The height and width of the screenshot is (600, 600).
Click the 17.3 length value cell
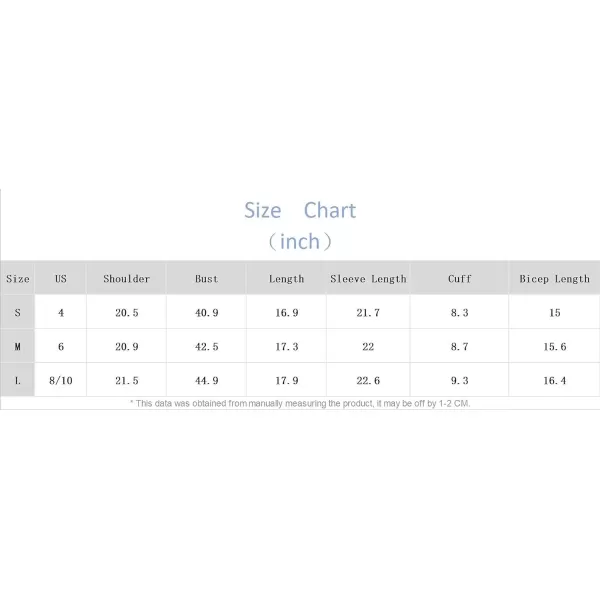tap(287, 347)
